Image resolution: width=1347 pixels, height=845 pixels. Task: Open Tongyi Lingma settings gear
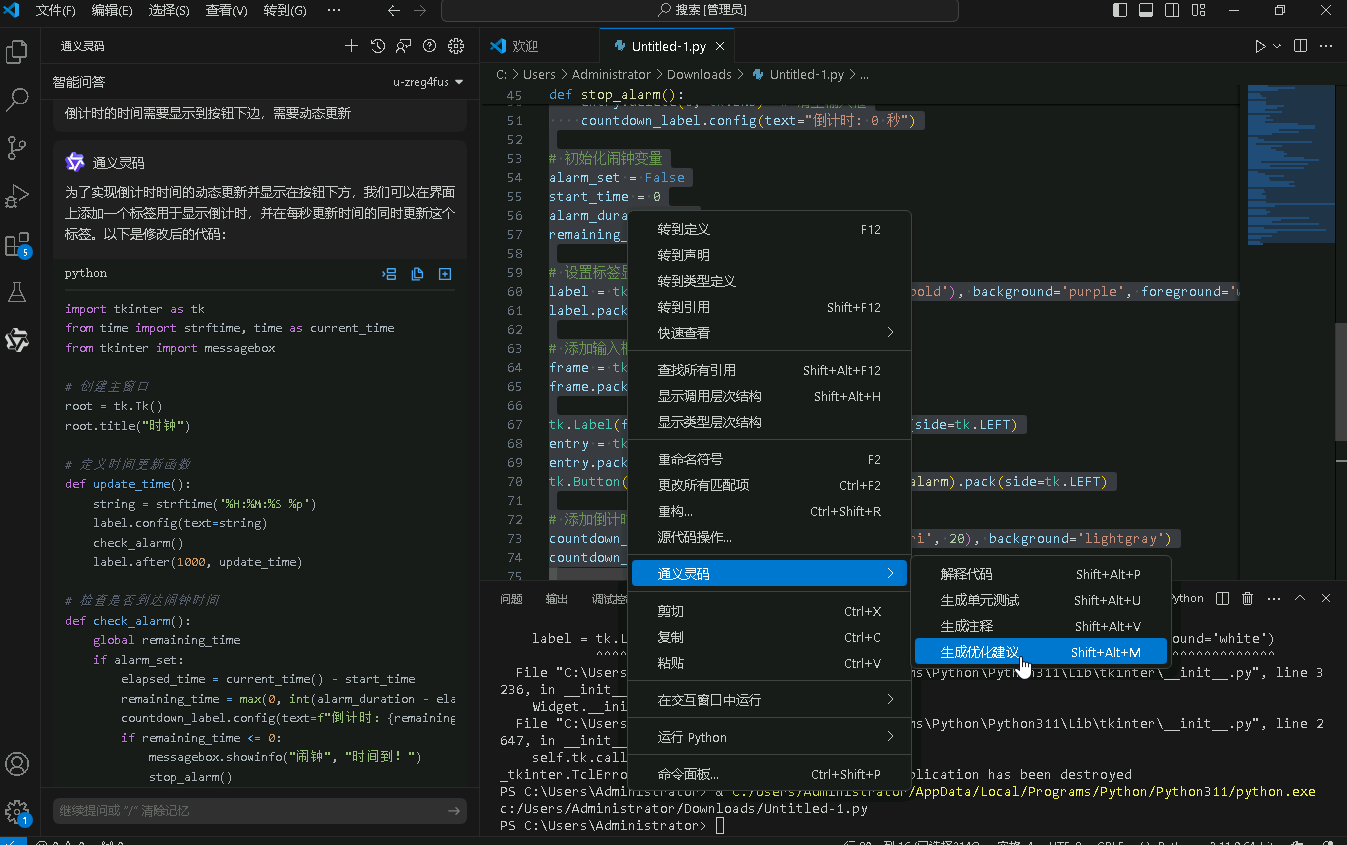456,46
